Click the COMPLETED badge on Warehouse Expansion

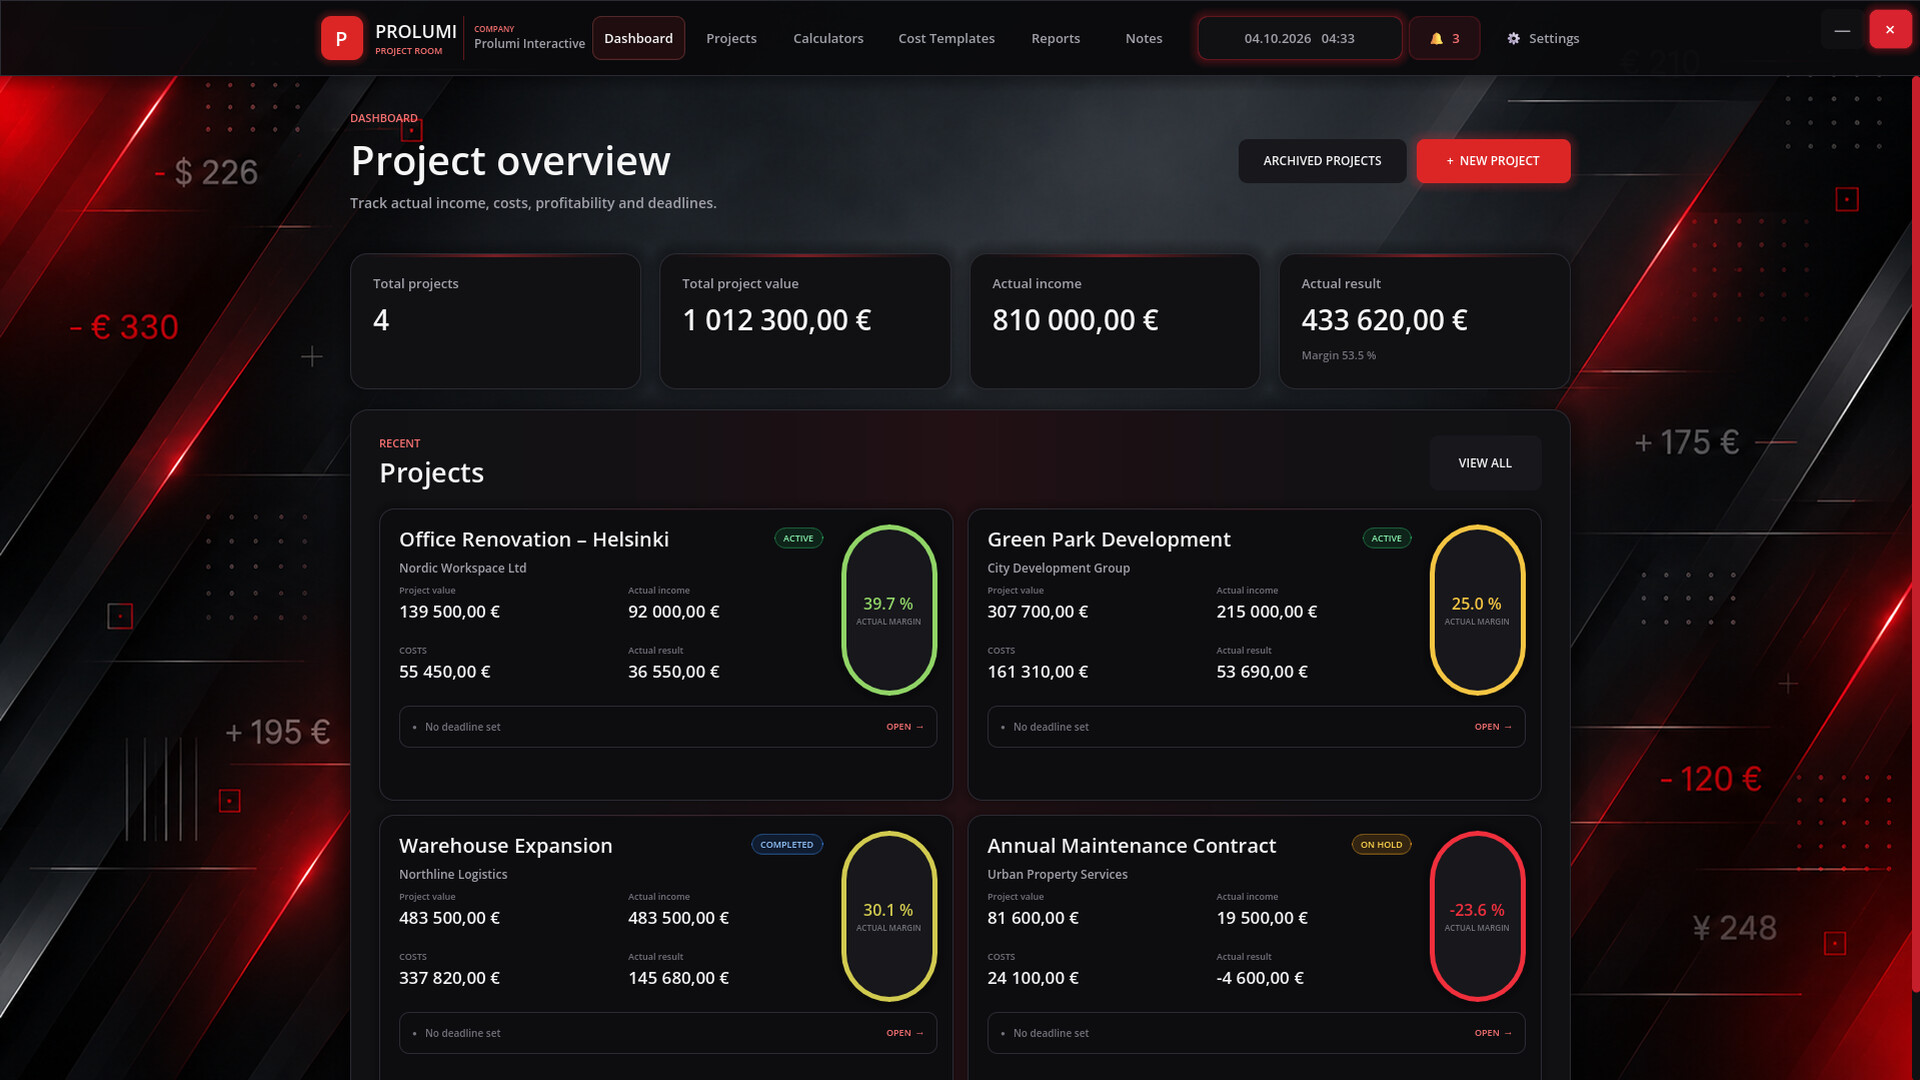(787, 844)
